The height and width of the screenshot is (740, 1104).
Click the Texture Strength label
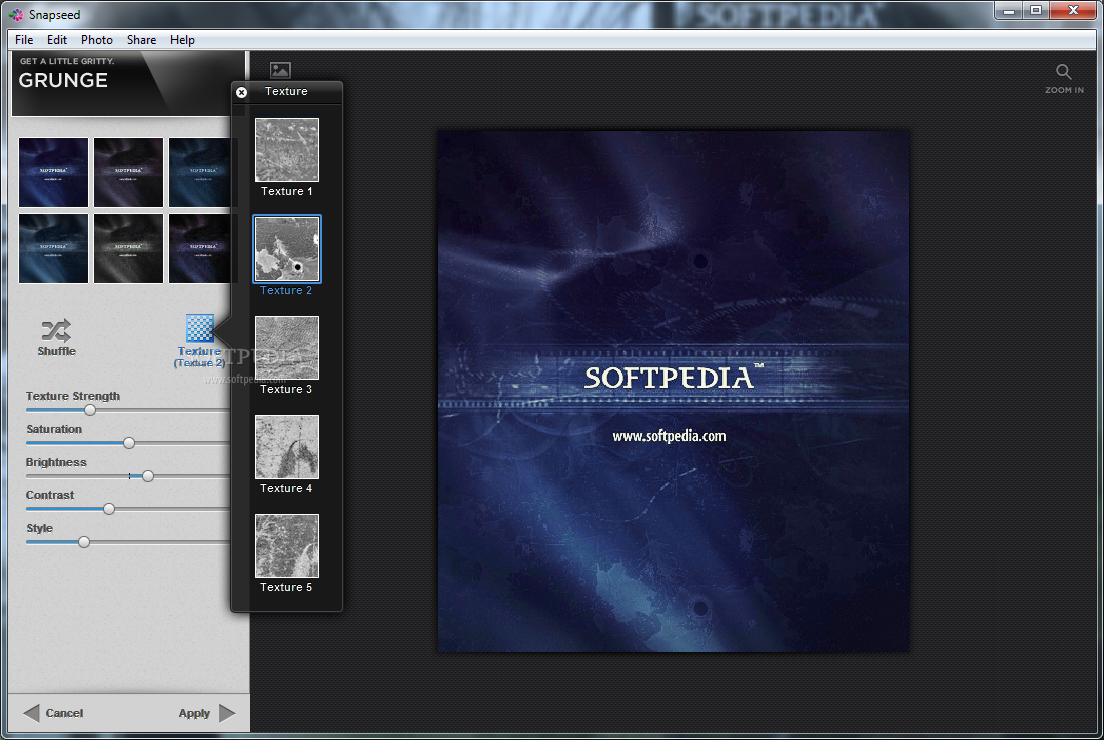point(73,396)
